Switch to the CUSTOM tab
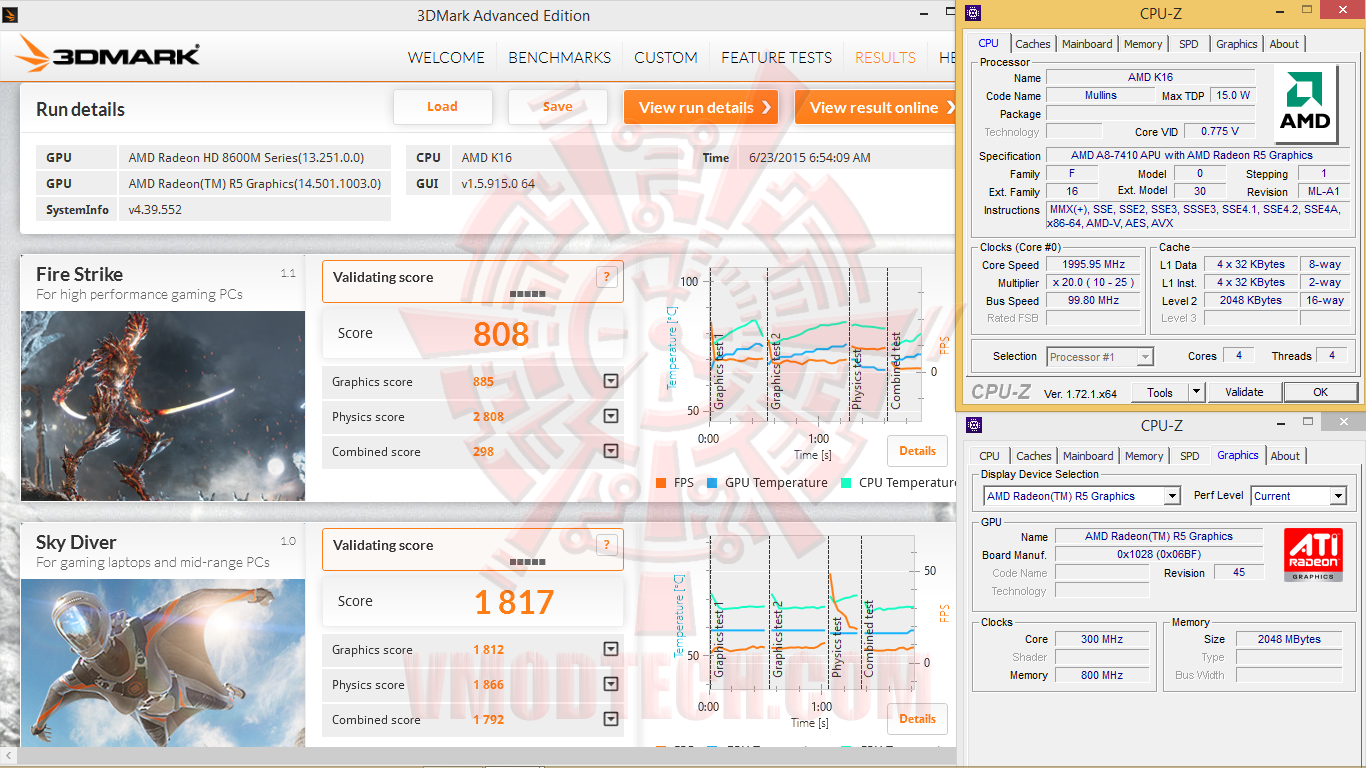Image resolution: width=1366 pixels, height=768 pixels. pyautogui.click(x=666, y=58)
